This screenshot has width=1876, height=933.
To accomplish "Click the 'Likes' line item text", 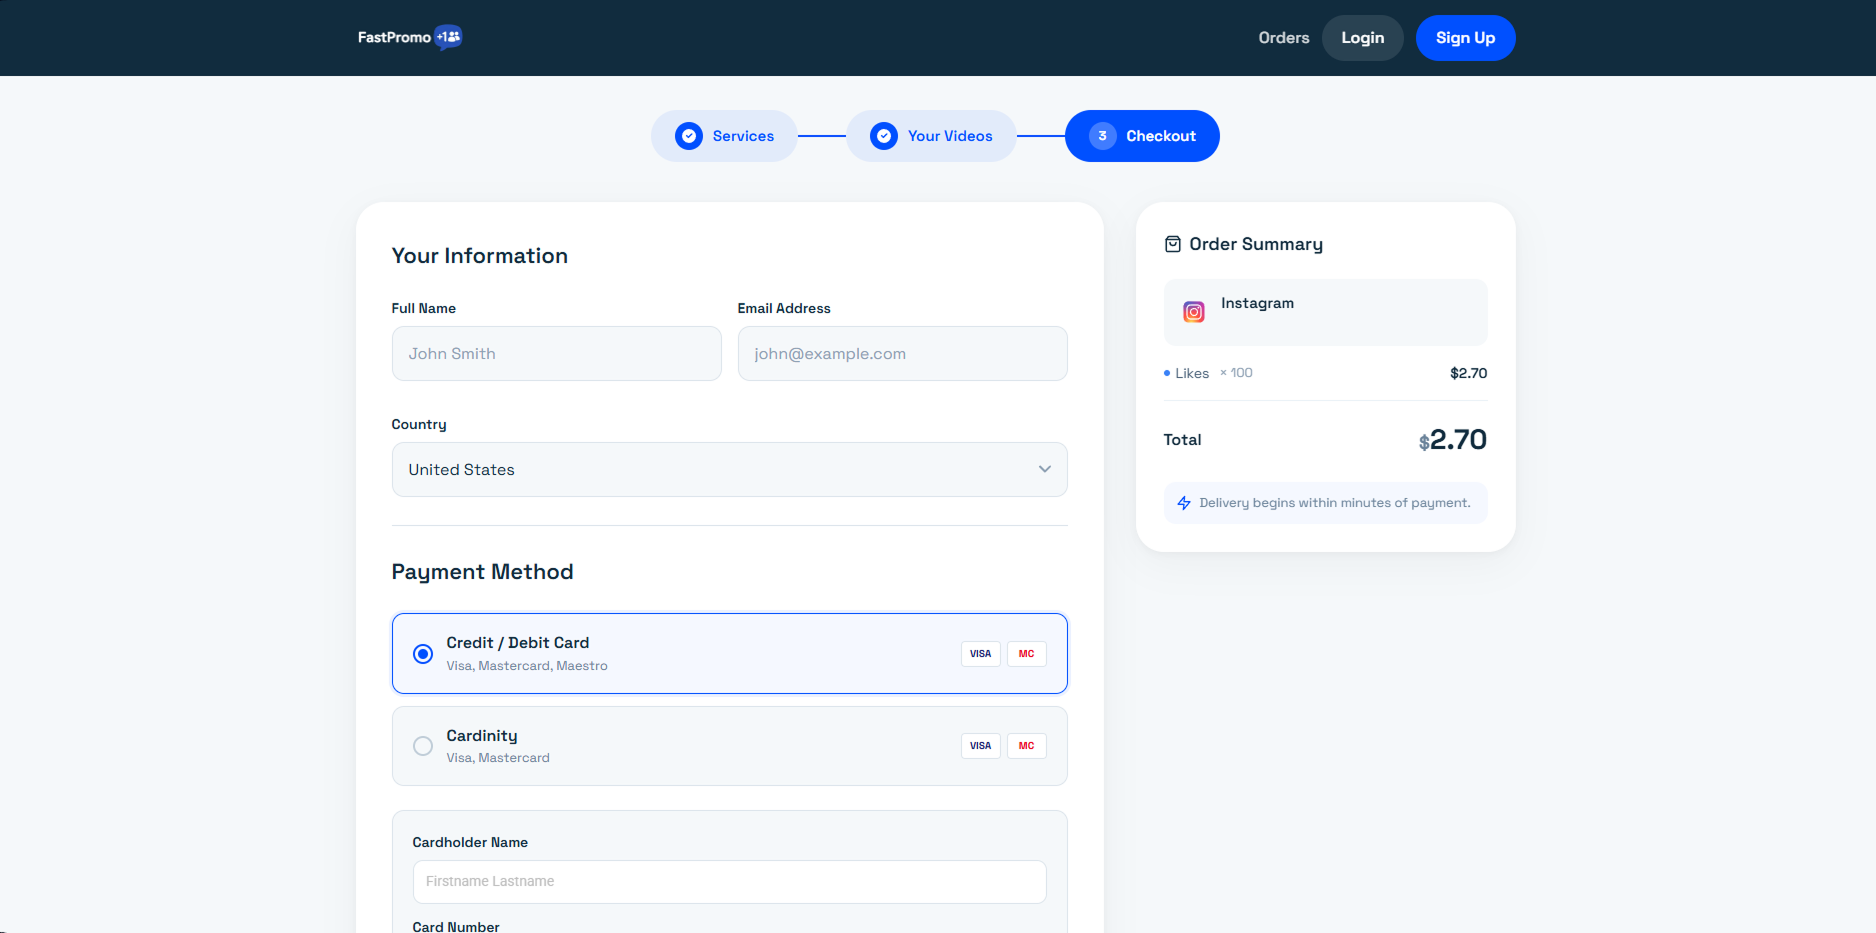I will pyautogui.click(x=1192, y=373).
